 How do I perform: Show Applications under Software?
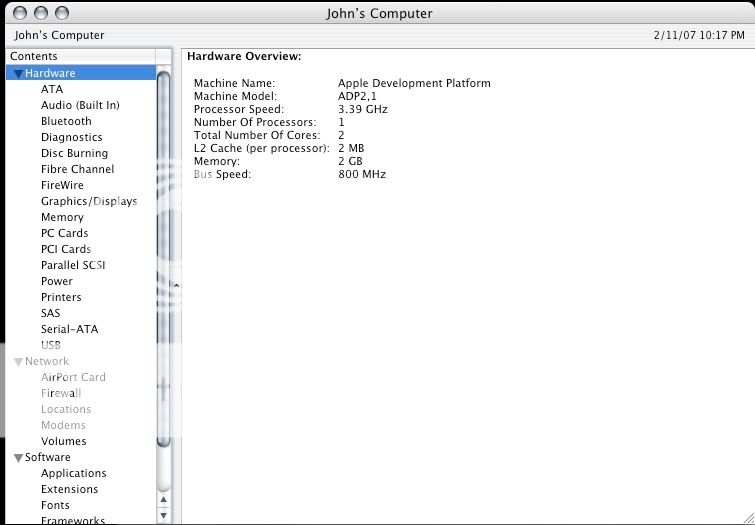[73, 473]
